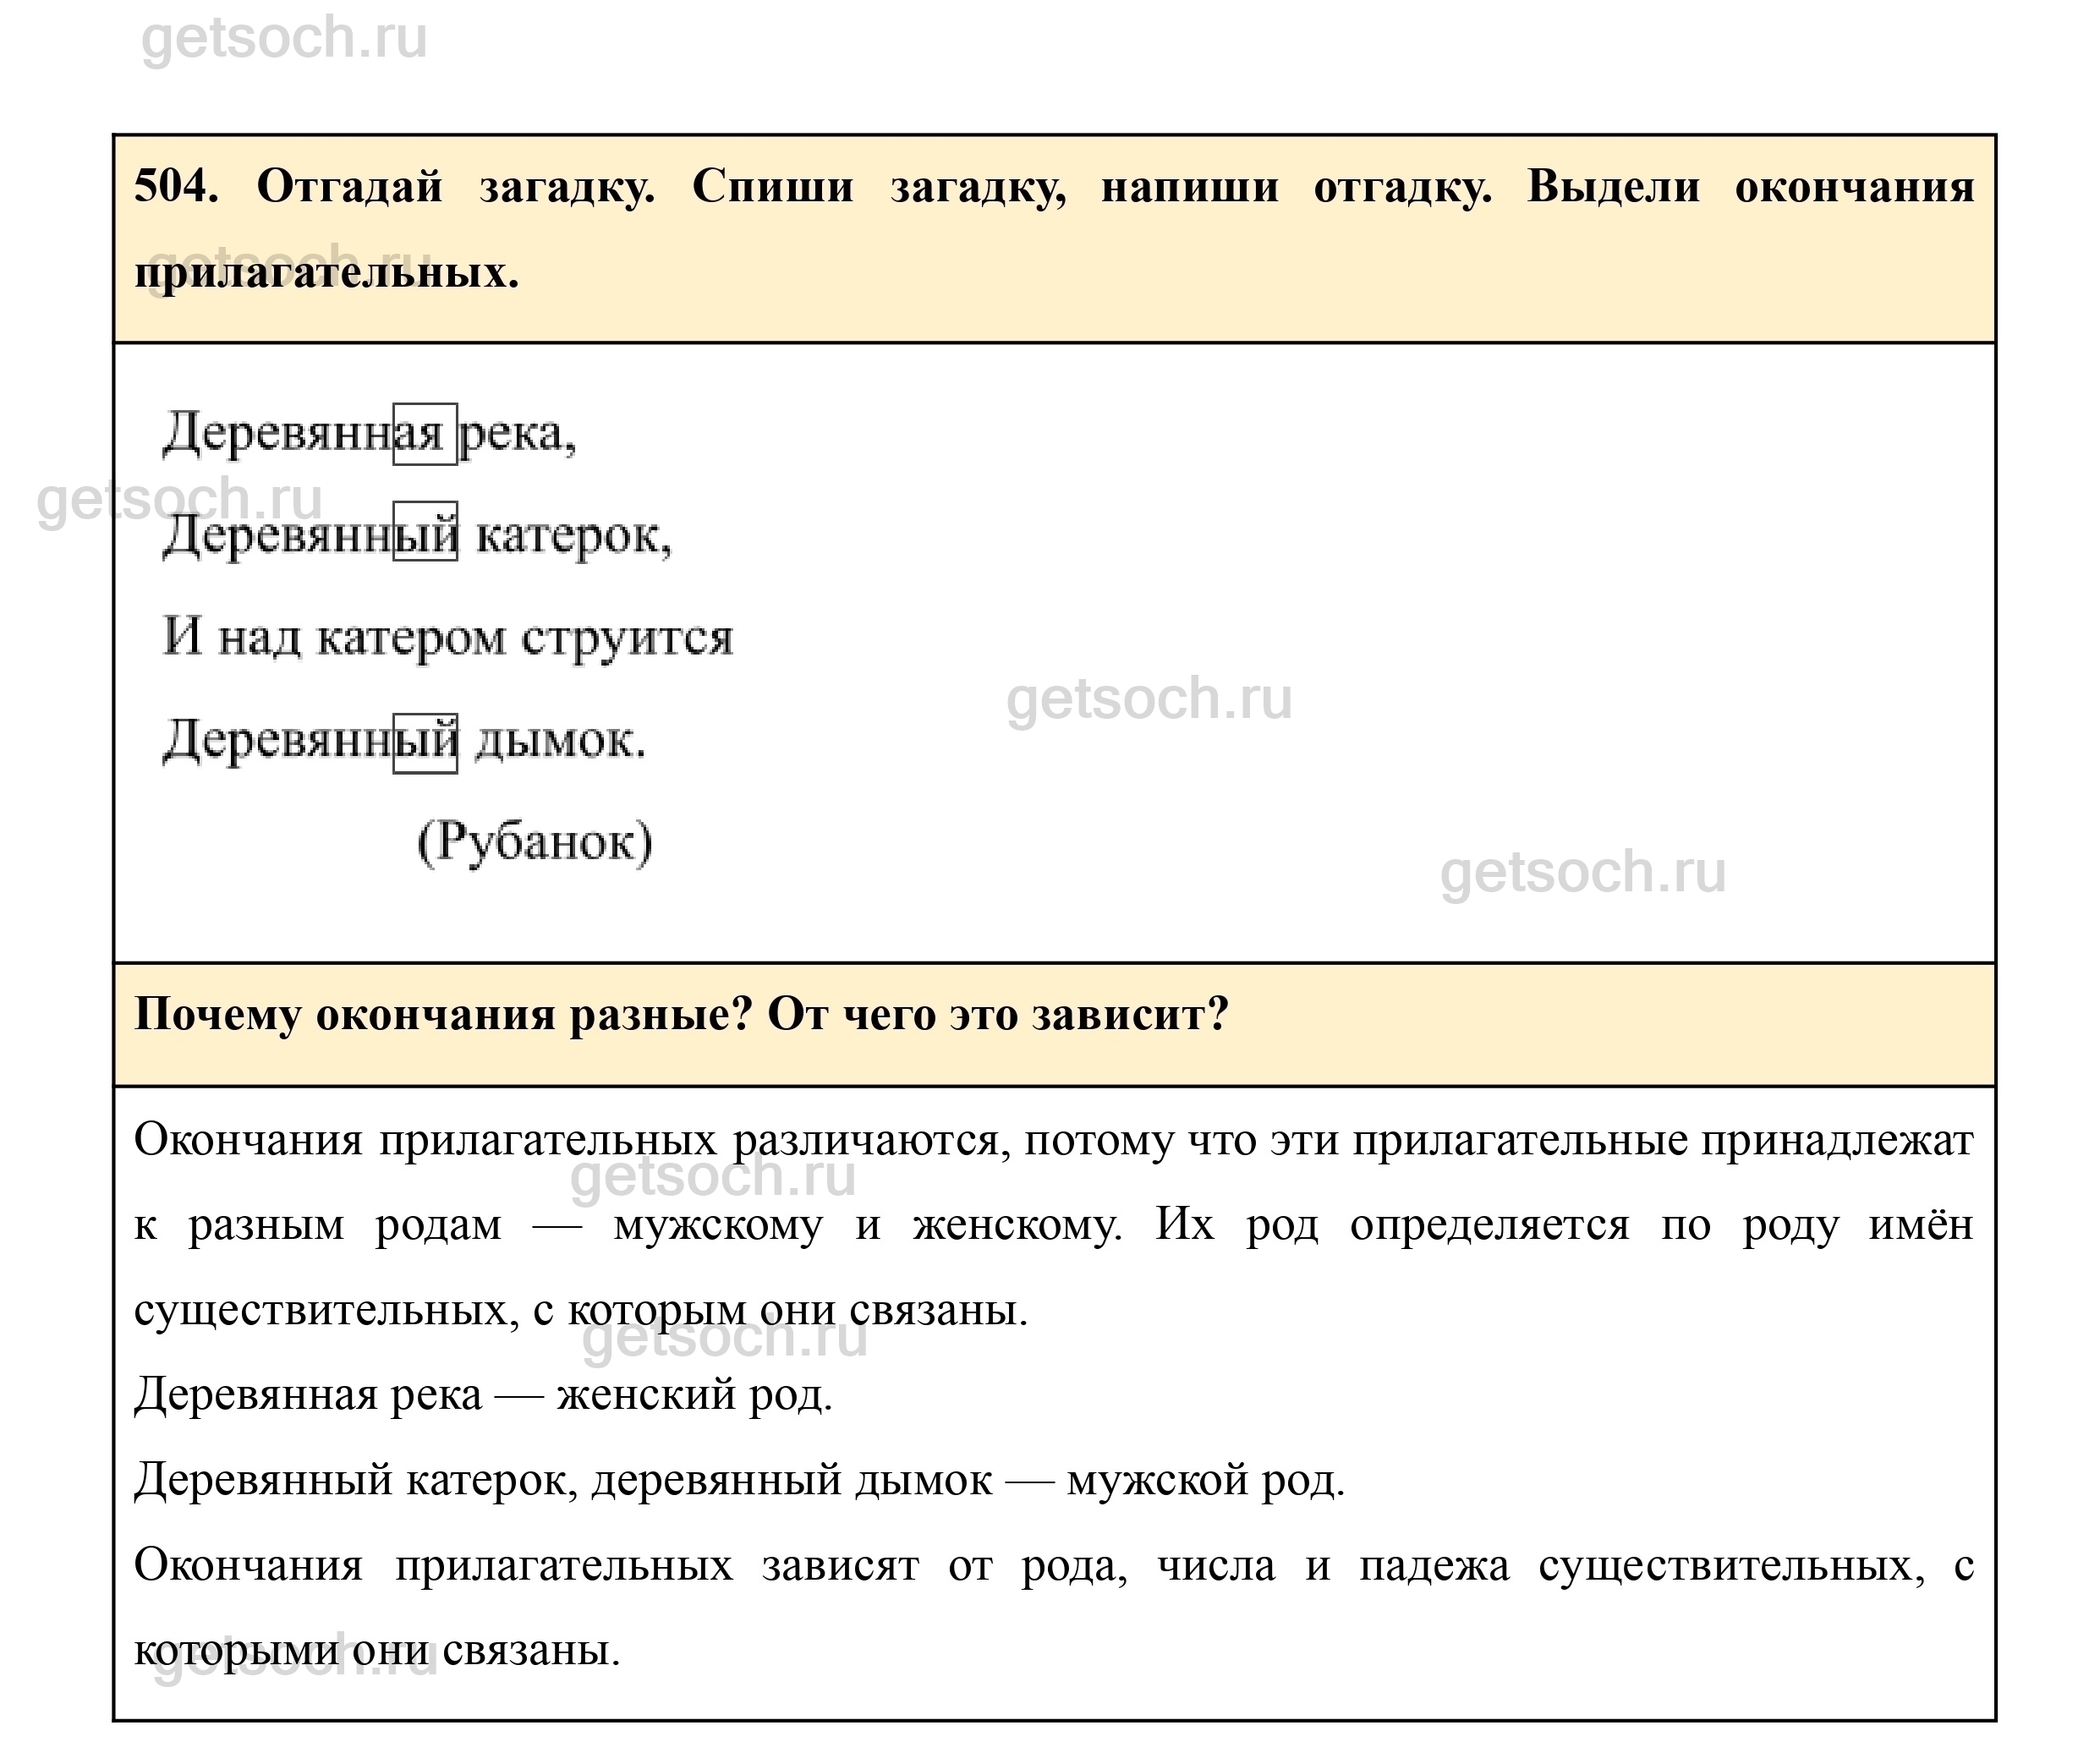The image size is (2100, 1753).
Task: Click the boxed ending "ый" before дымок
Action: click(x=425, y=743)
